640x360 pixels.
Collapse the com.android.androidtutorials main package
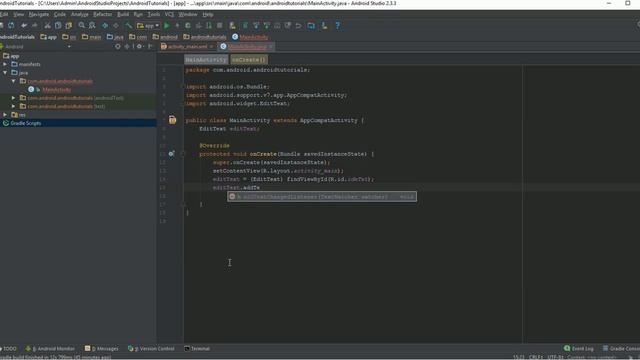13,81
